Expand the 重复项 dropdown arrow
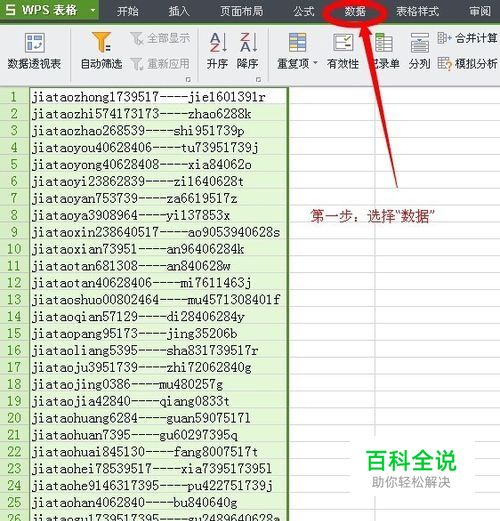Viewport: 500px width, 521px height. [315, 63]
